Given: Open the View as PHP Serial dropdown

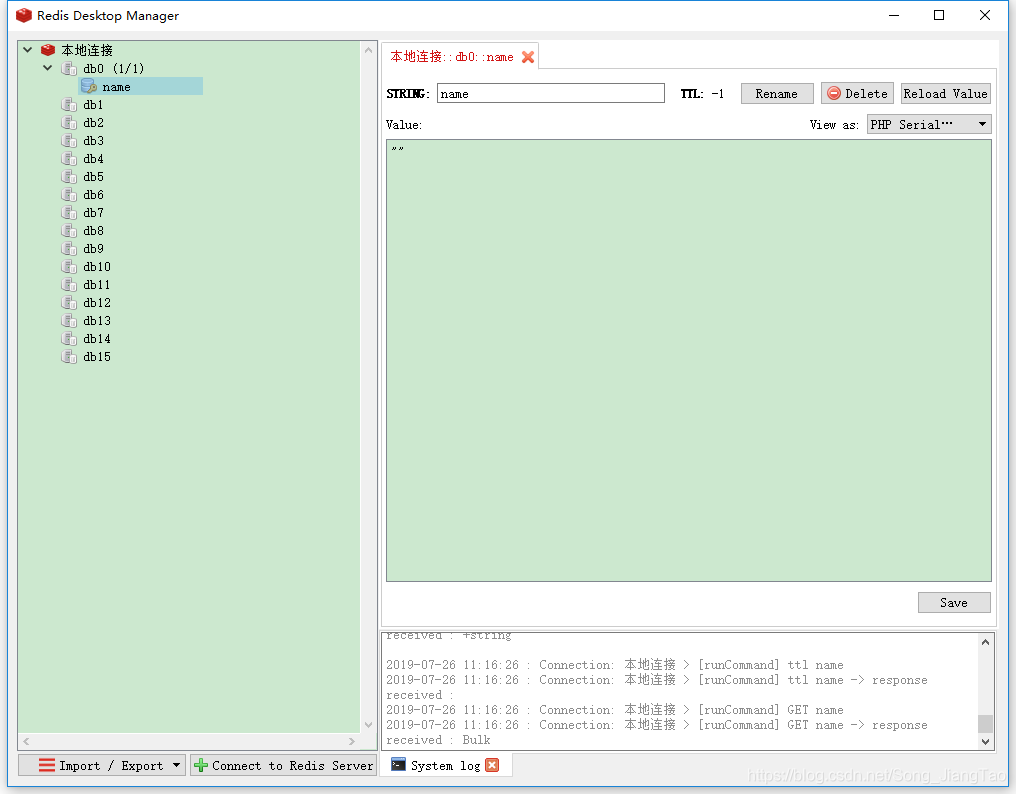Looking at the screenshot, I should click(x=929, y=124).
